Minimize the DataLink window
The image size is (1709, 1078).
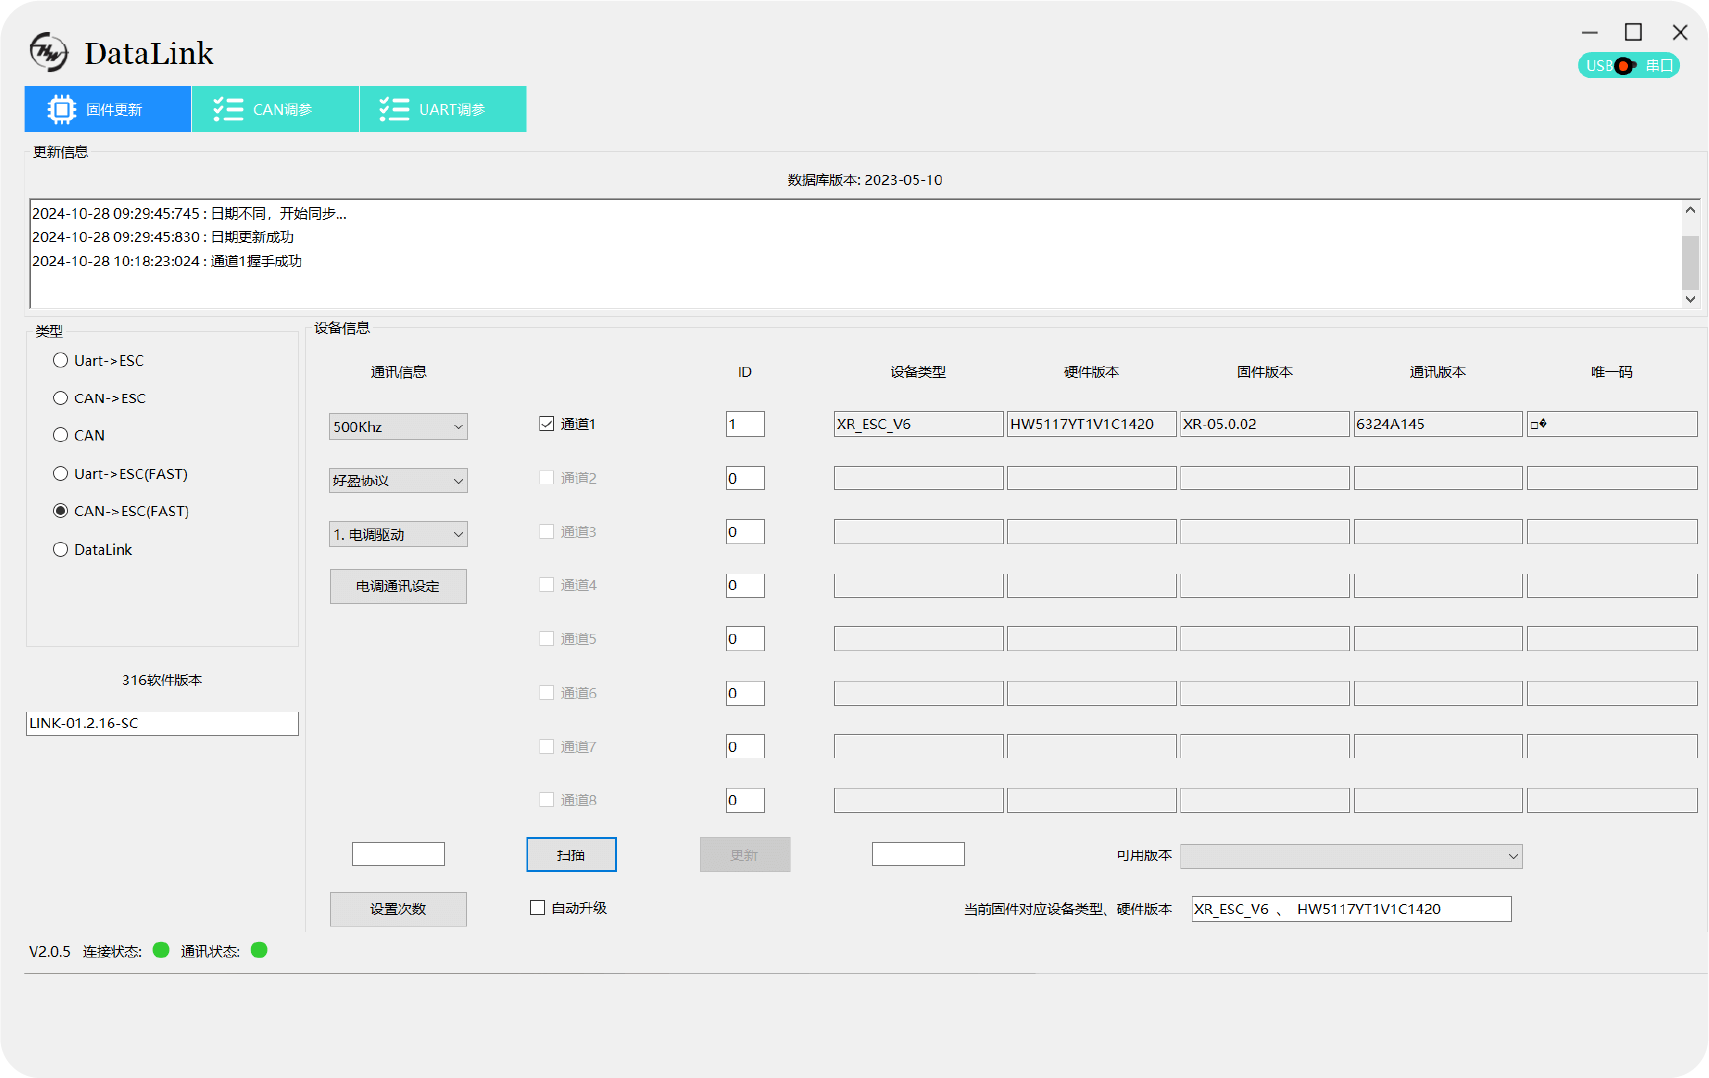1589,33
